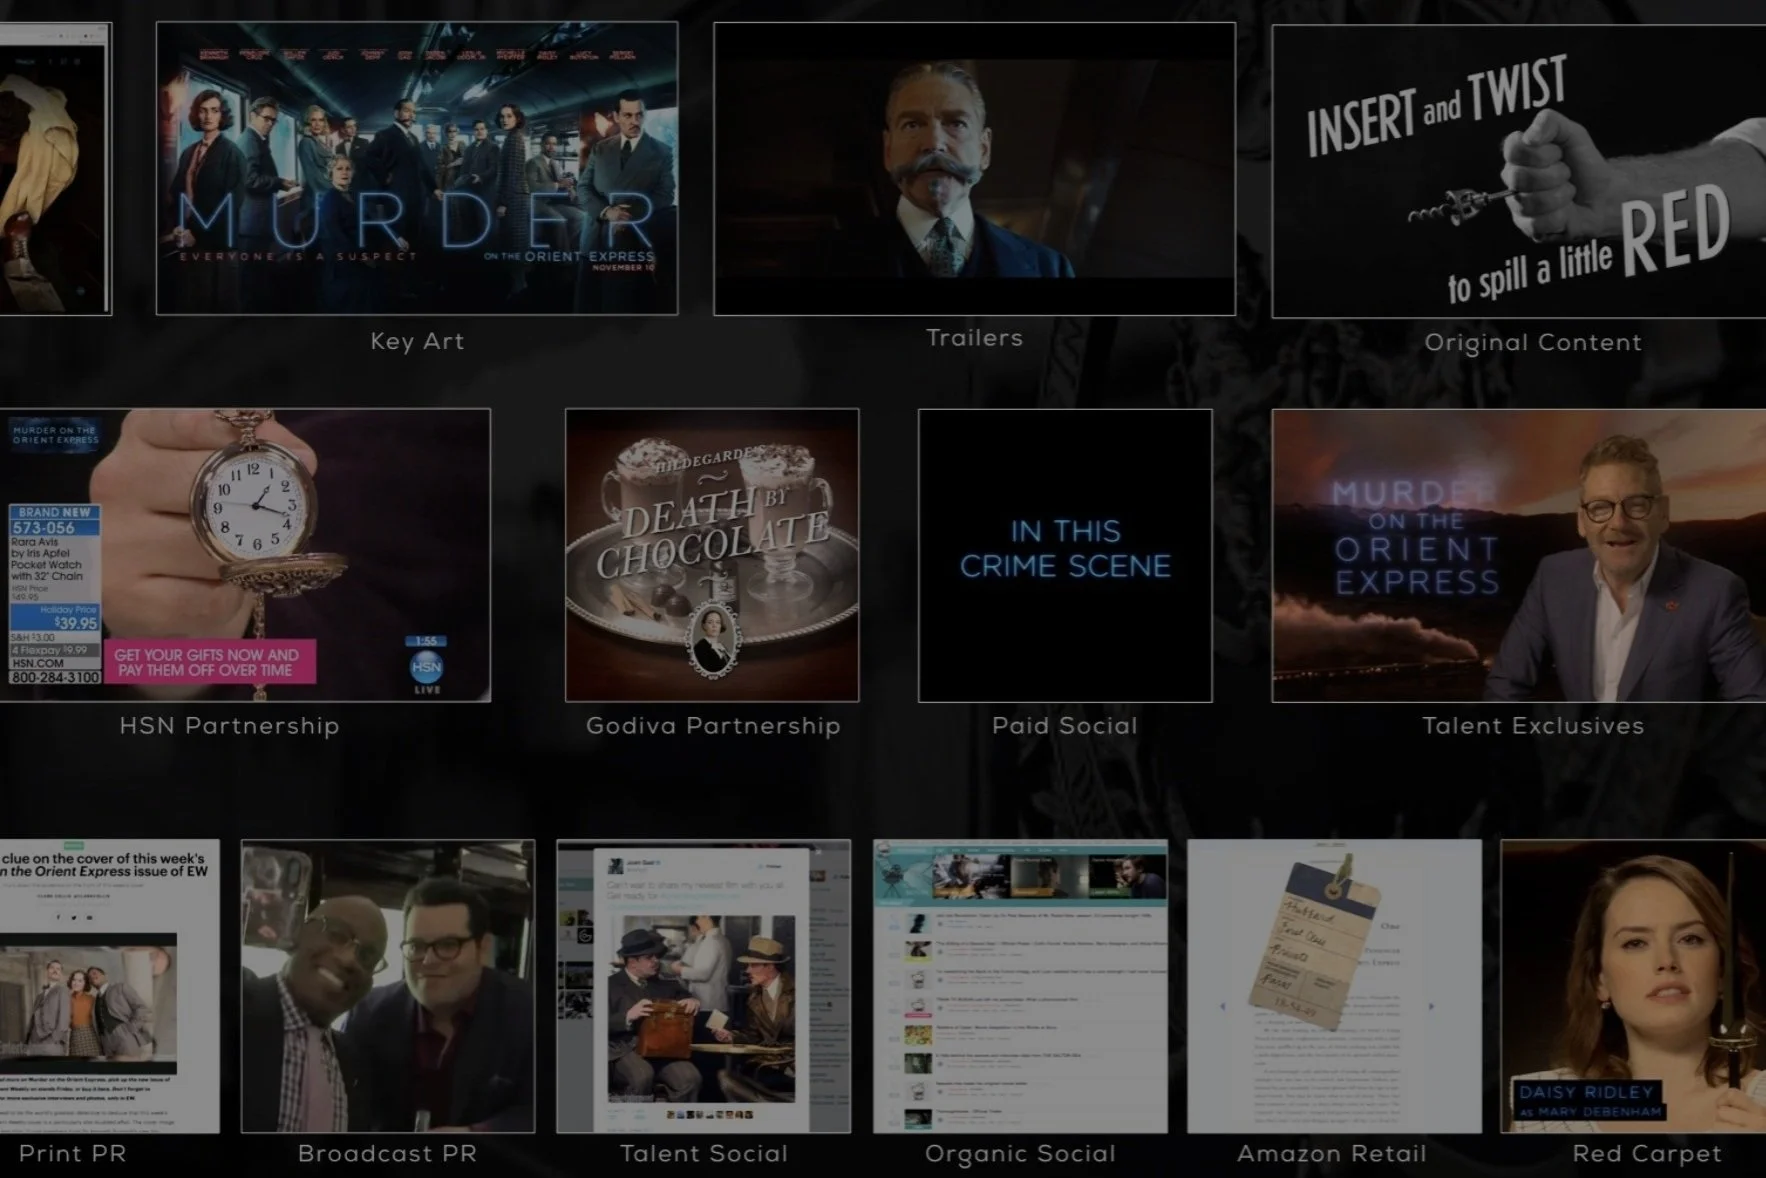Click the Original Content label

click(x=1533, y=342)
